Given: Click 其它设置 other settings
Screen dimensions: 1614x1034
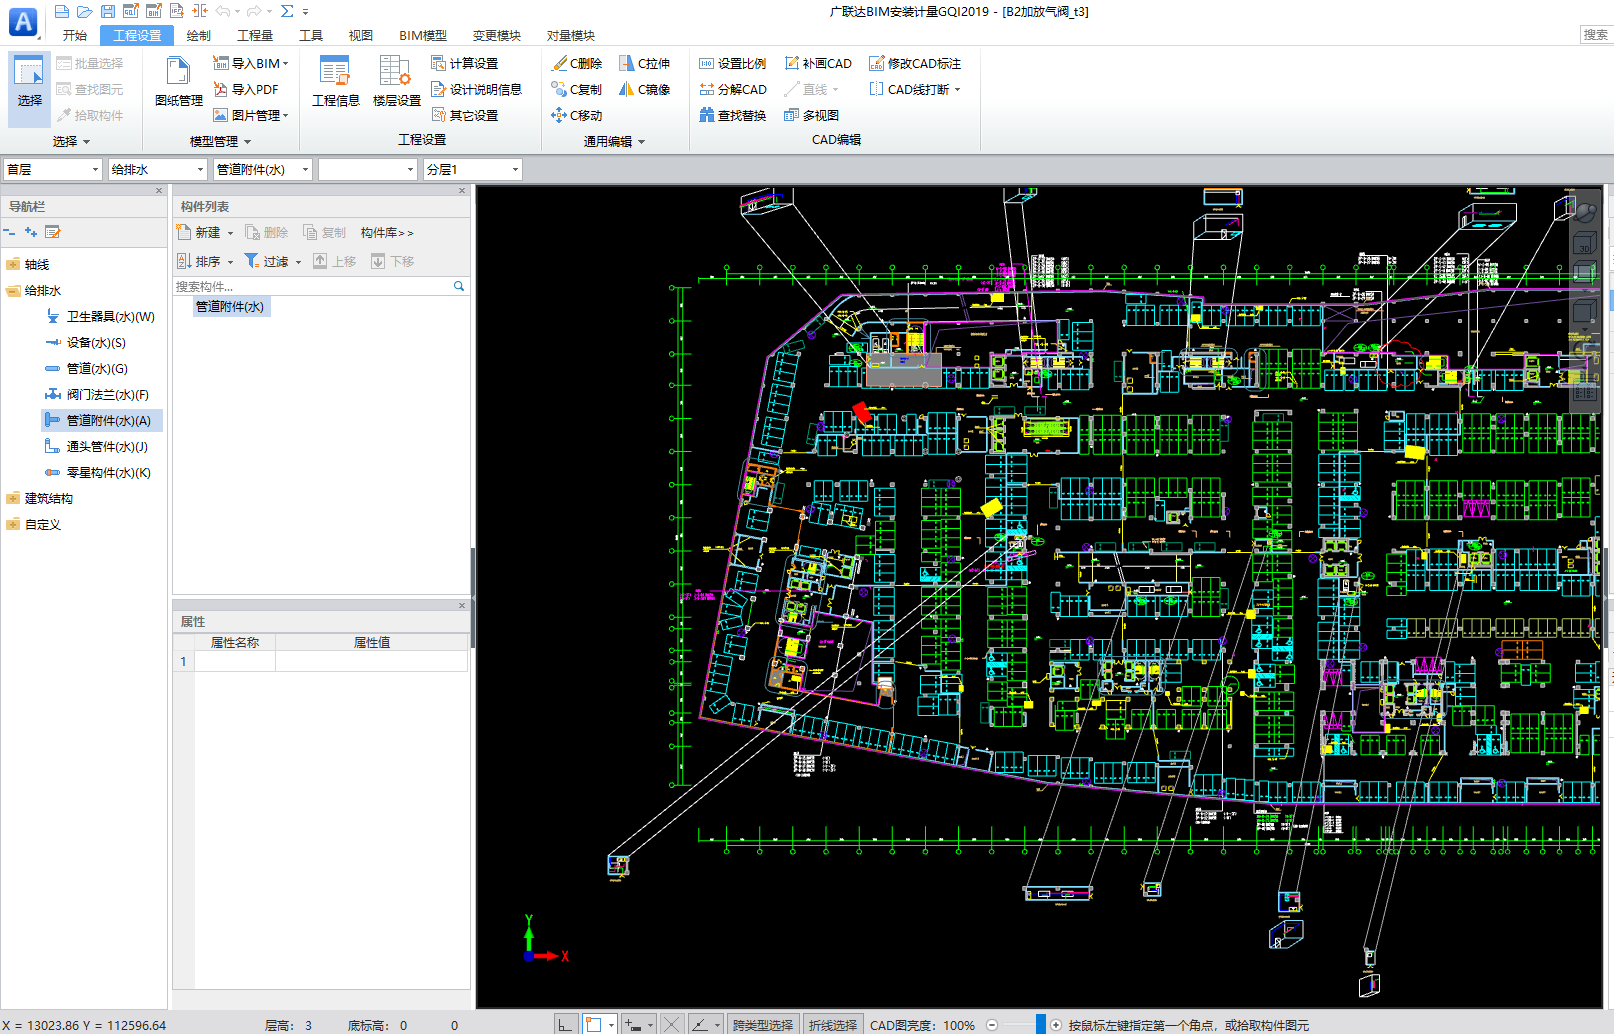Looking at the screenshot, I should [465, 115].
